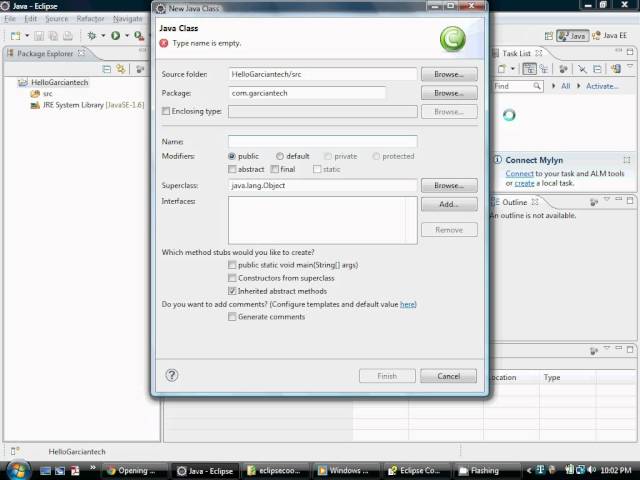Open the New Task dropdown arrow in Task List

[513, 69]
